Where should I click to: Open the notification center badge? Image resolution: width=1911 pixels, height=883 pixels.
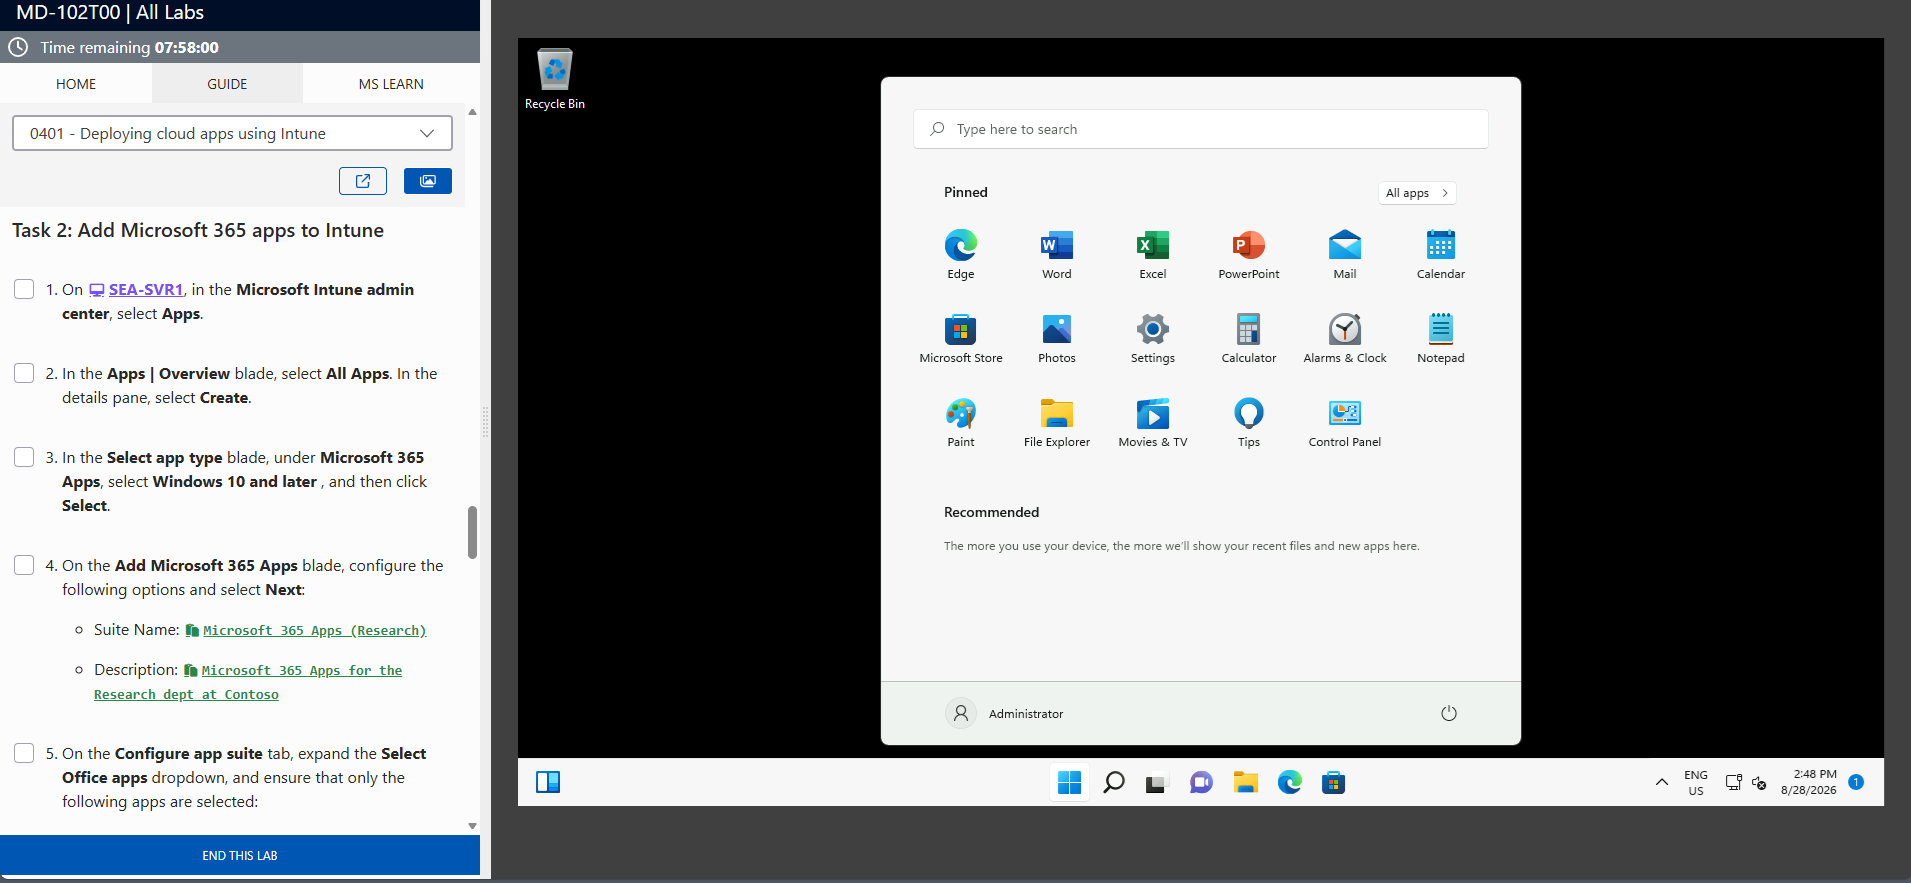click(1856, 782)
